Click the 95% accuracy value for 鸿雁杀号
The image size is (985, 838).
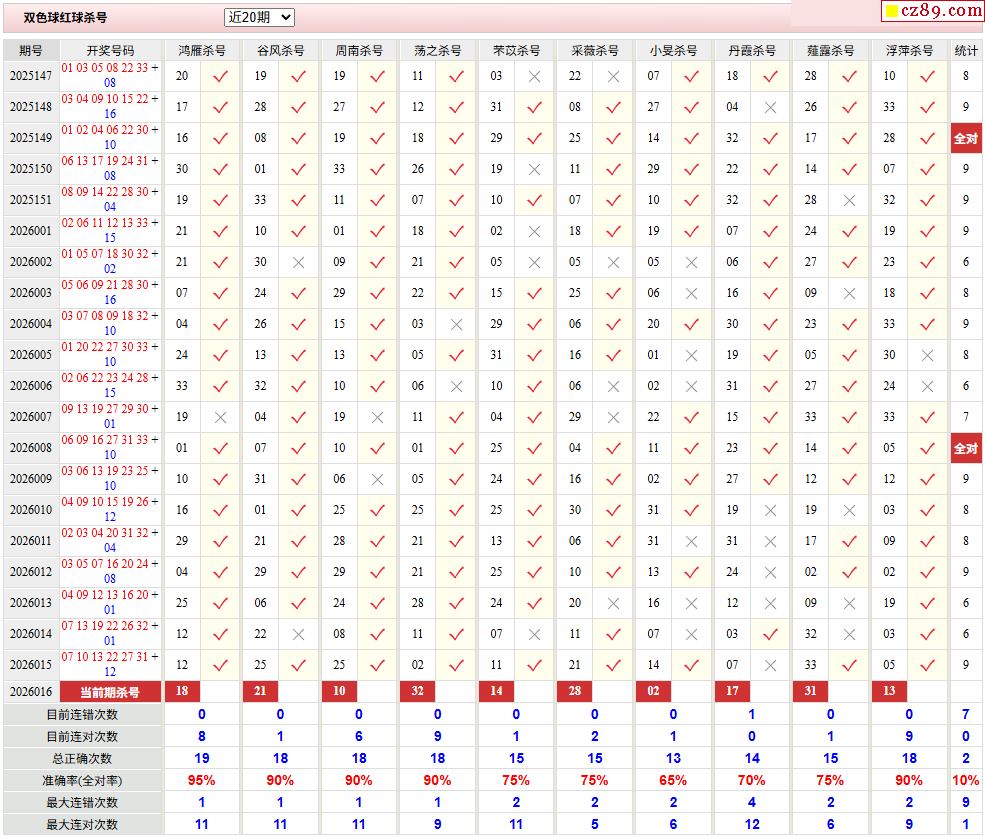(201, 780)
